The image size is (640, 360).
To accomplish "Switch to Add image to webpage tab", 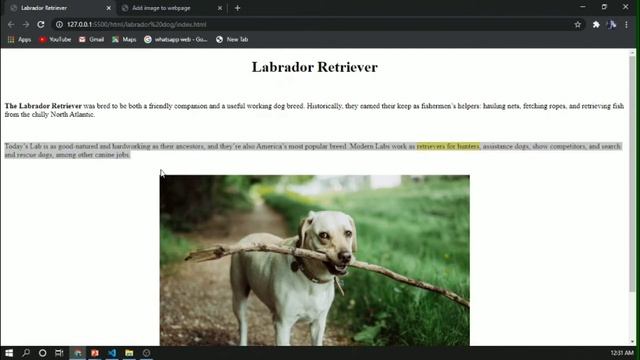I will [x=171, y=8].
